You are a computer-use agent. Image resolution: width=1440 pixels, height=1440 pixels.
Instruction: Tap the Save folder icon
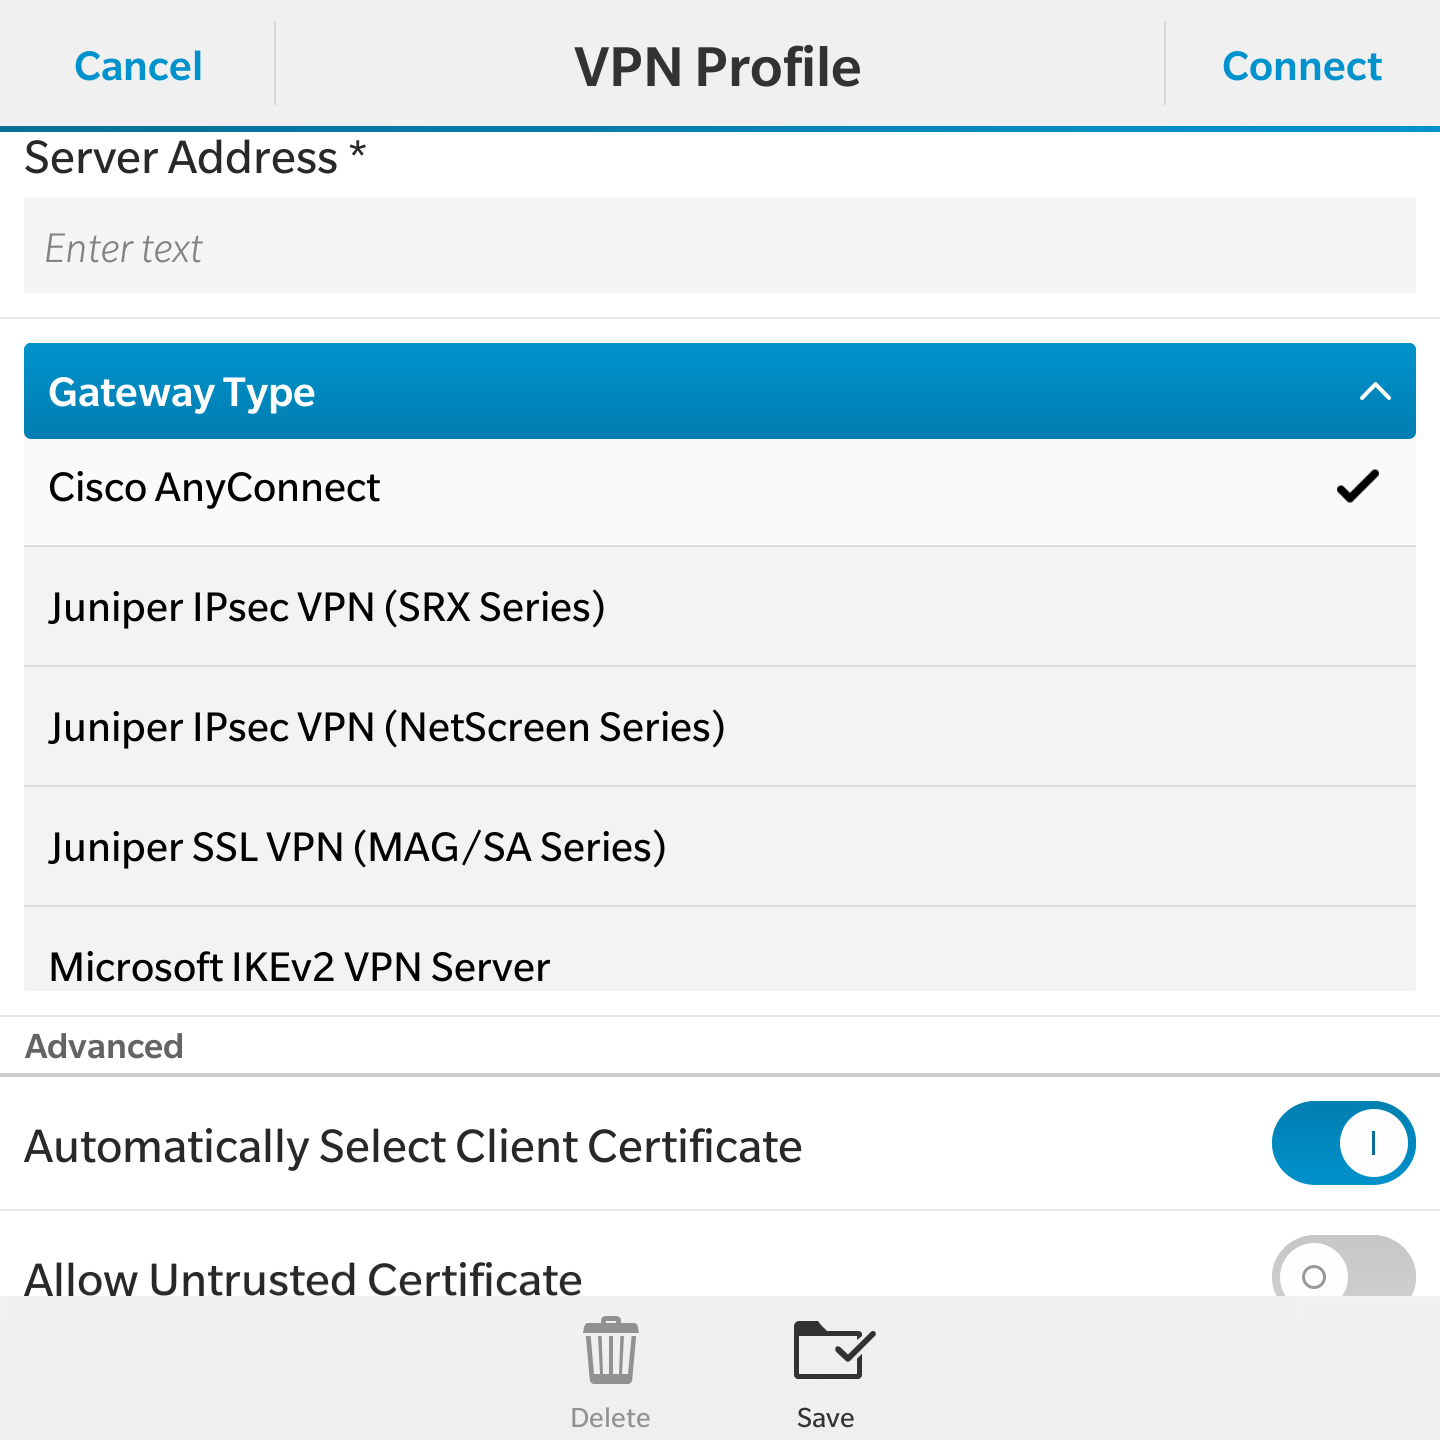coord(834,1350)
